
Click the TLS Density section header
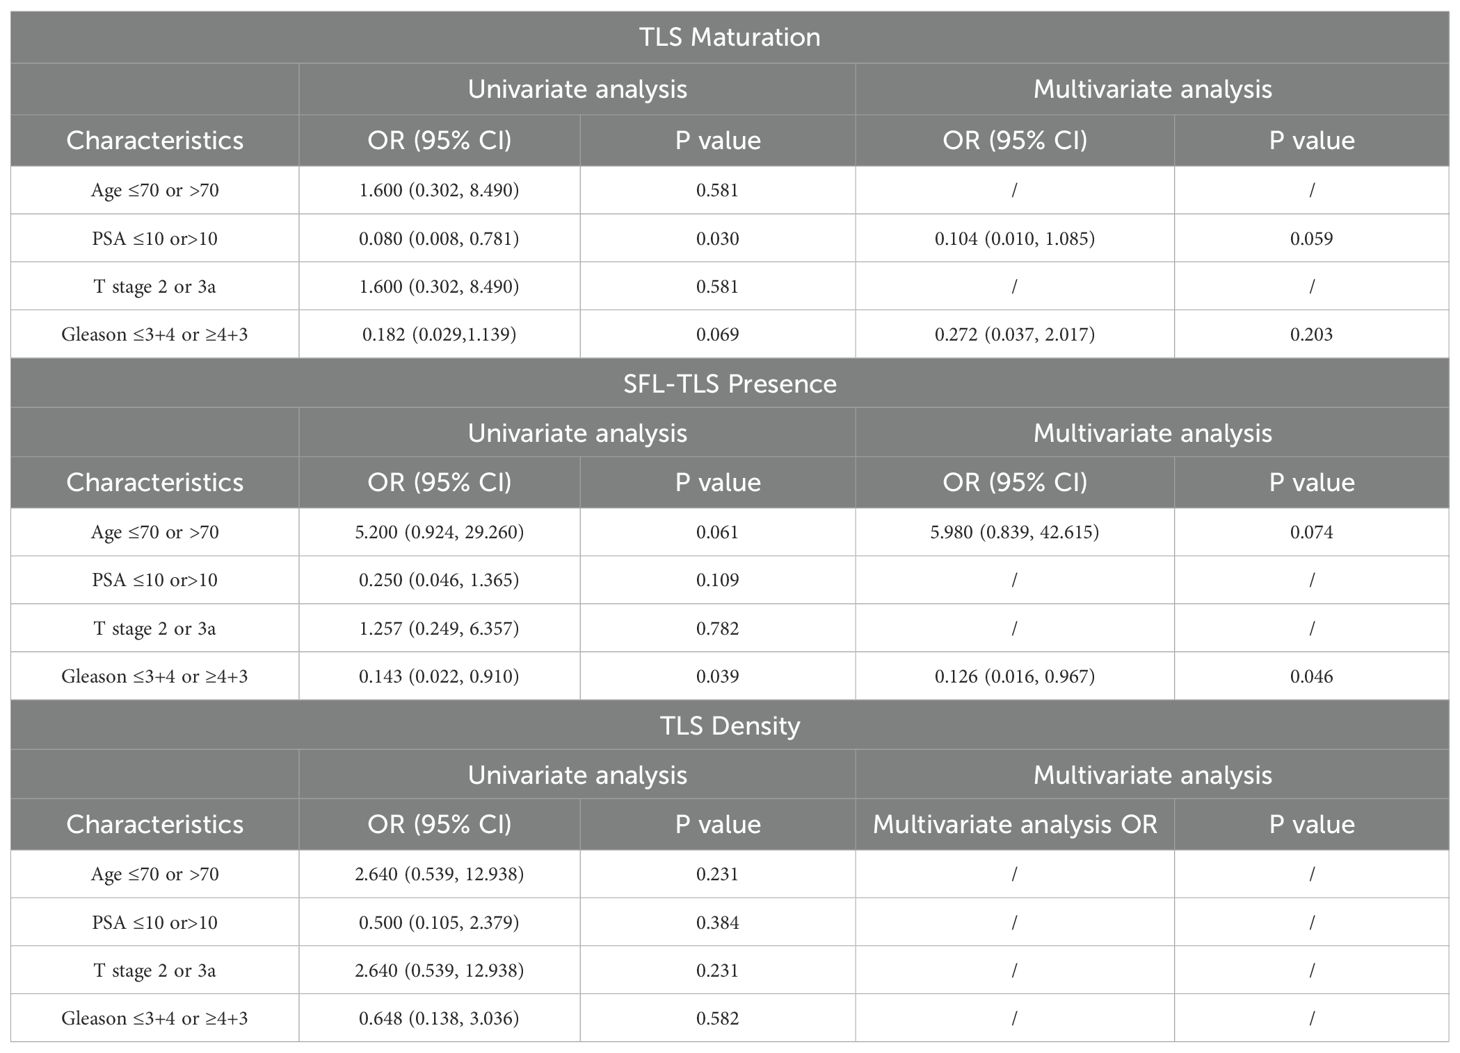(729, 725)
